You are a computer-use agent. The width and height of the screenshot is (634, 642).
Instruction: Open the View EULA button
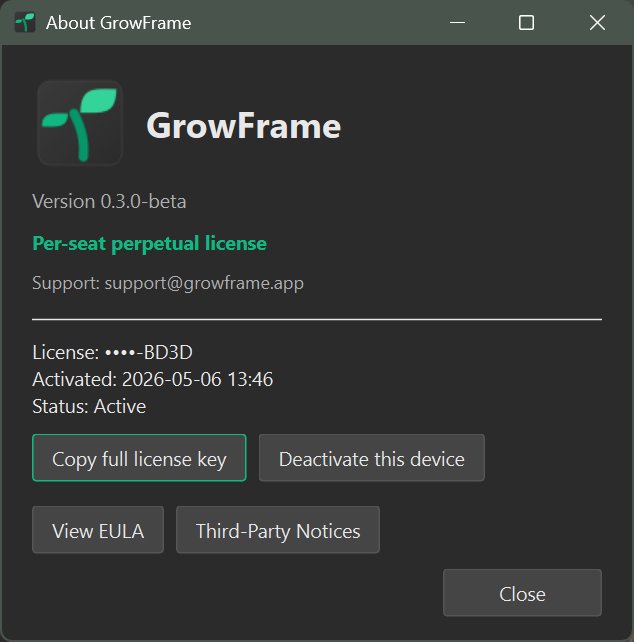click(98, 530)
